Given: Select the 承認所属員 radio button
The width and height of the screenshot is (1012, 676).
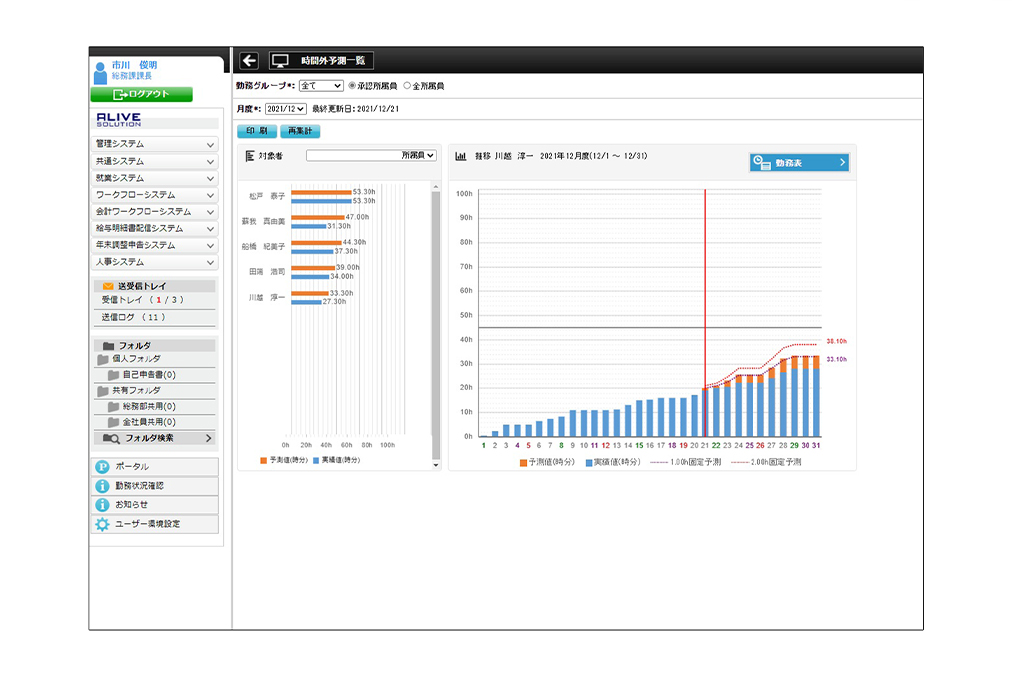Looking at the screenshot, I should (351, 86).
